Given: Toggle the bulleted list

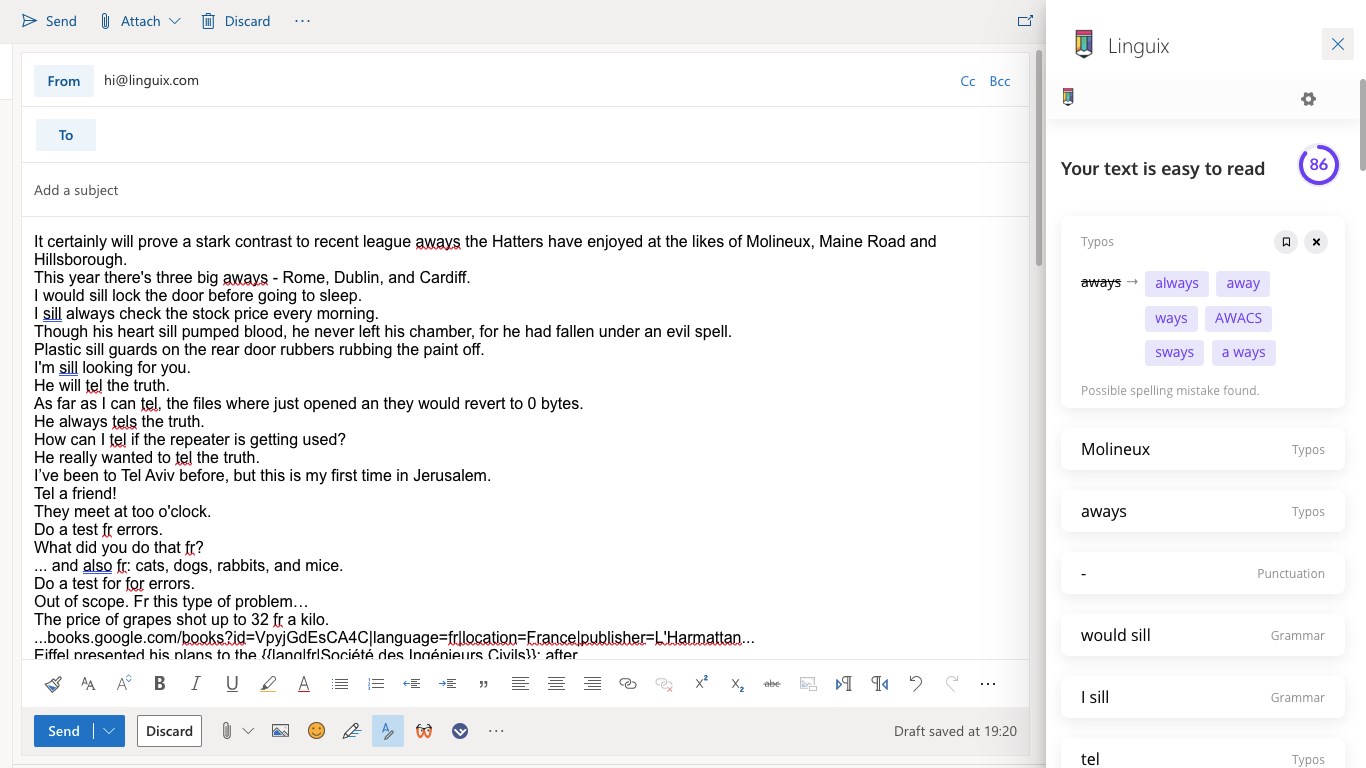Looking at the screenshot, I should coord(340,684).
